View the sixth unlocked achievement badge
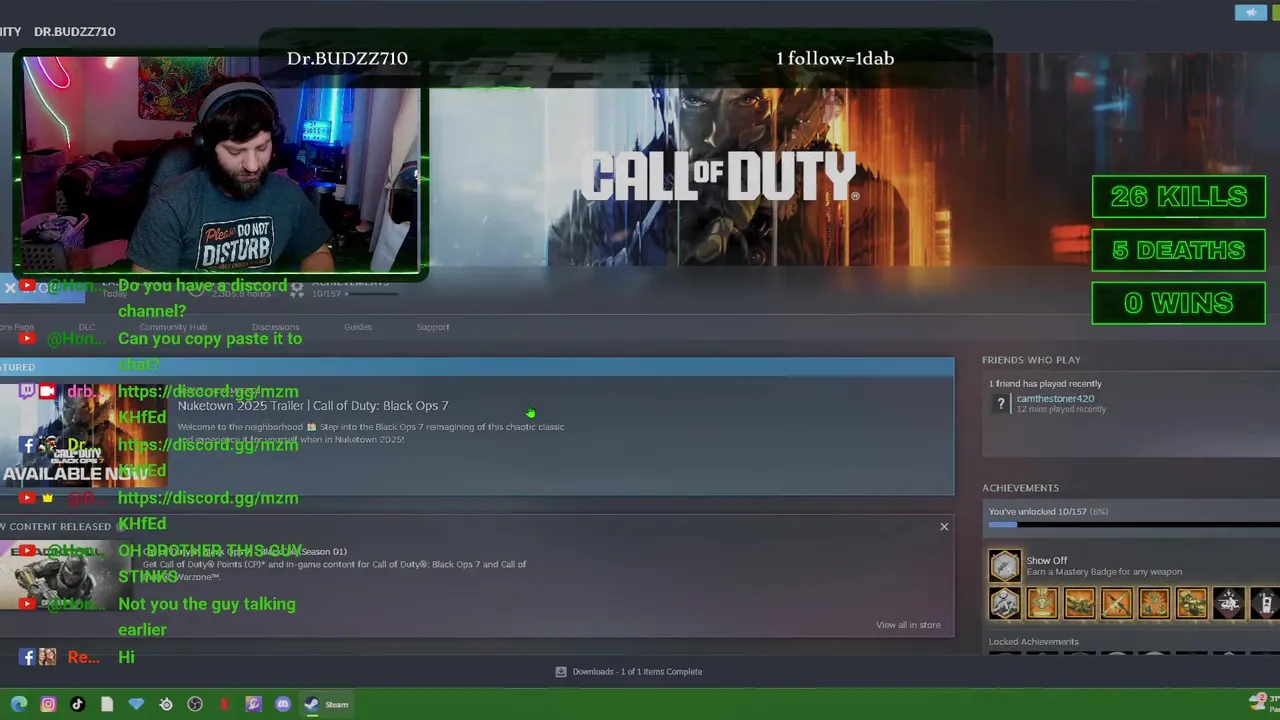The image size is (1280, 720). pos(1191,603)
